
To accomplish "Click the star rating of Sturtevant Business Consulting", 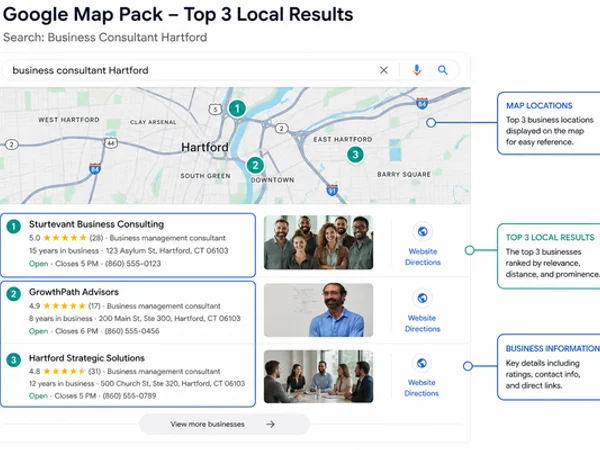I will point(65,238).
